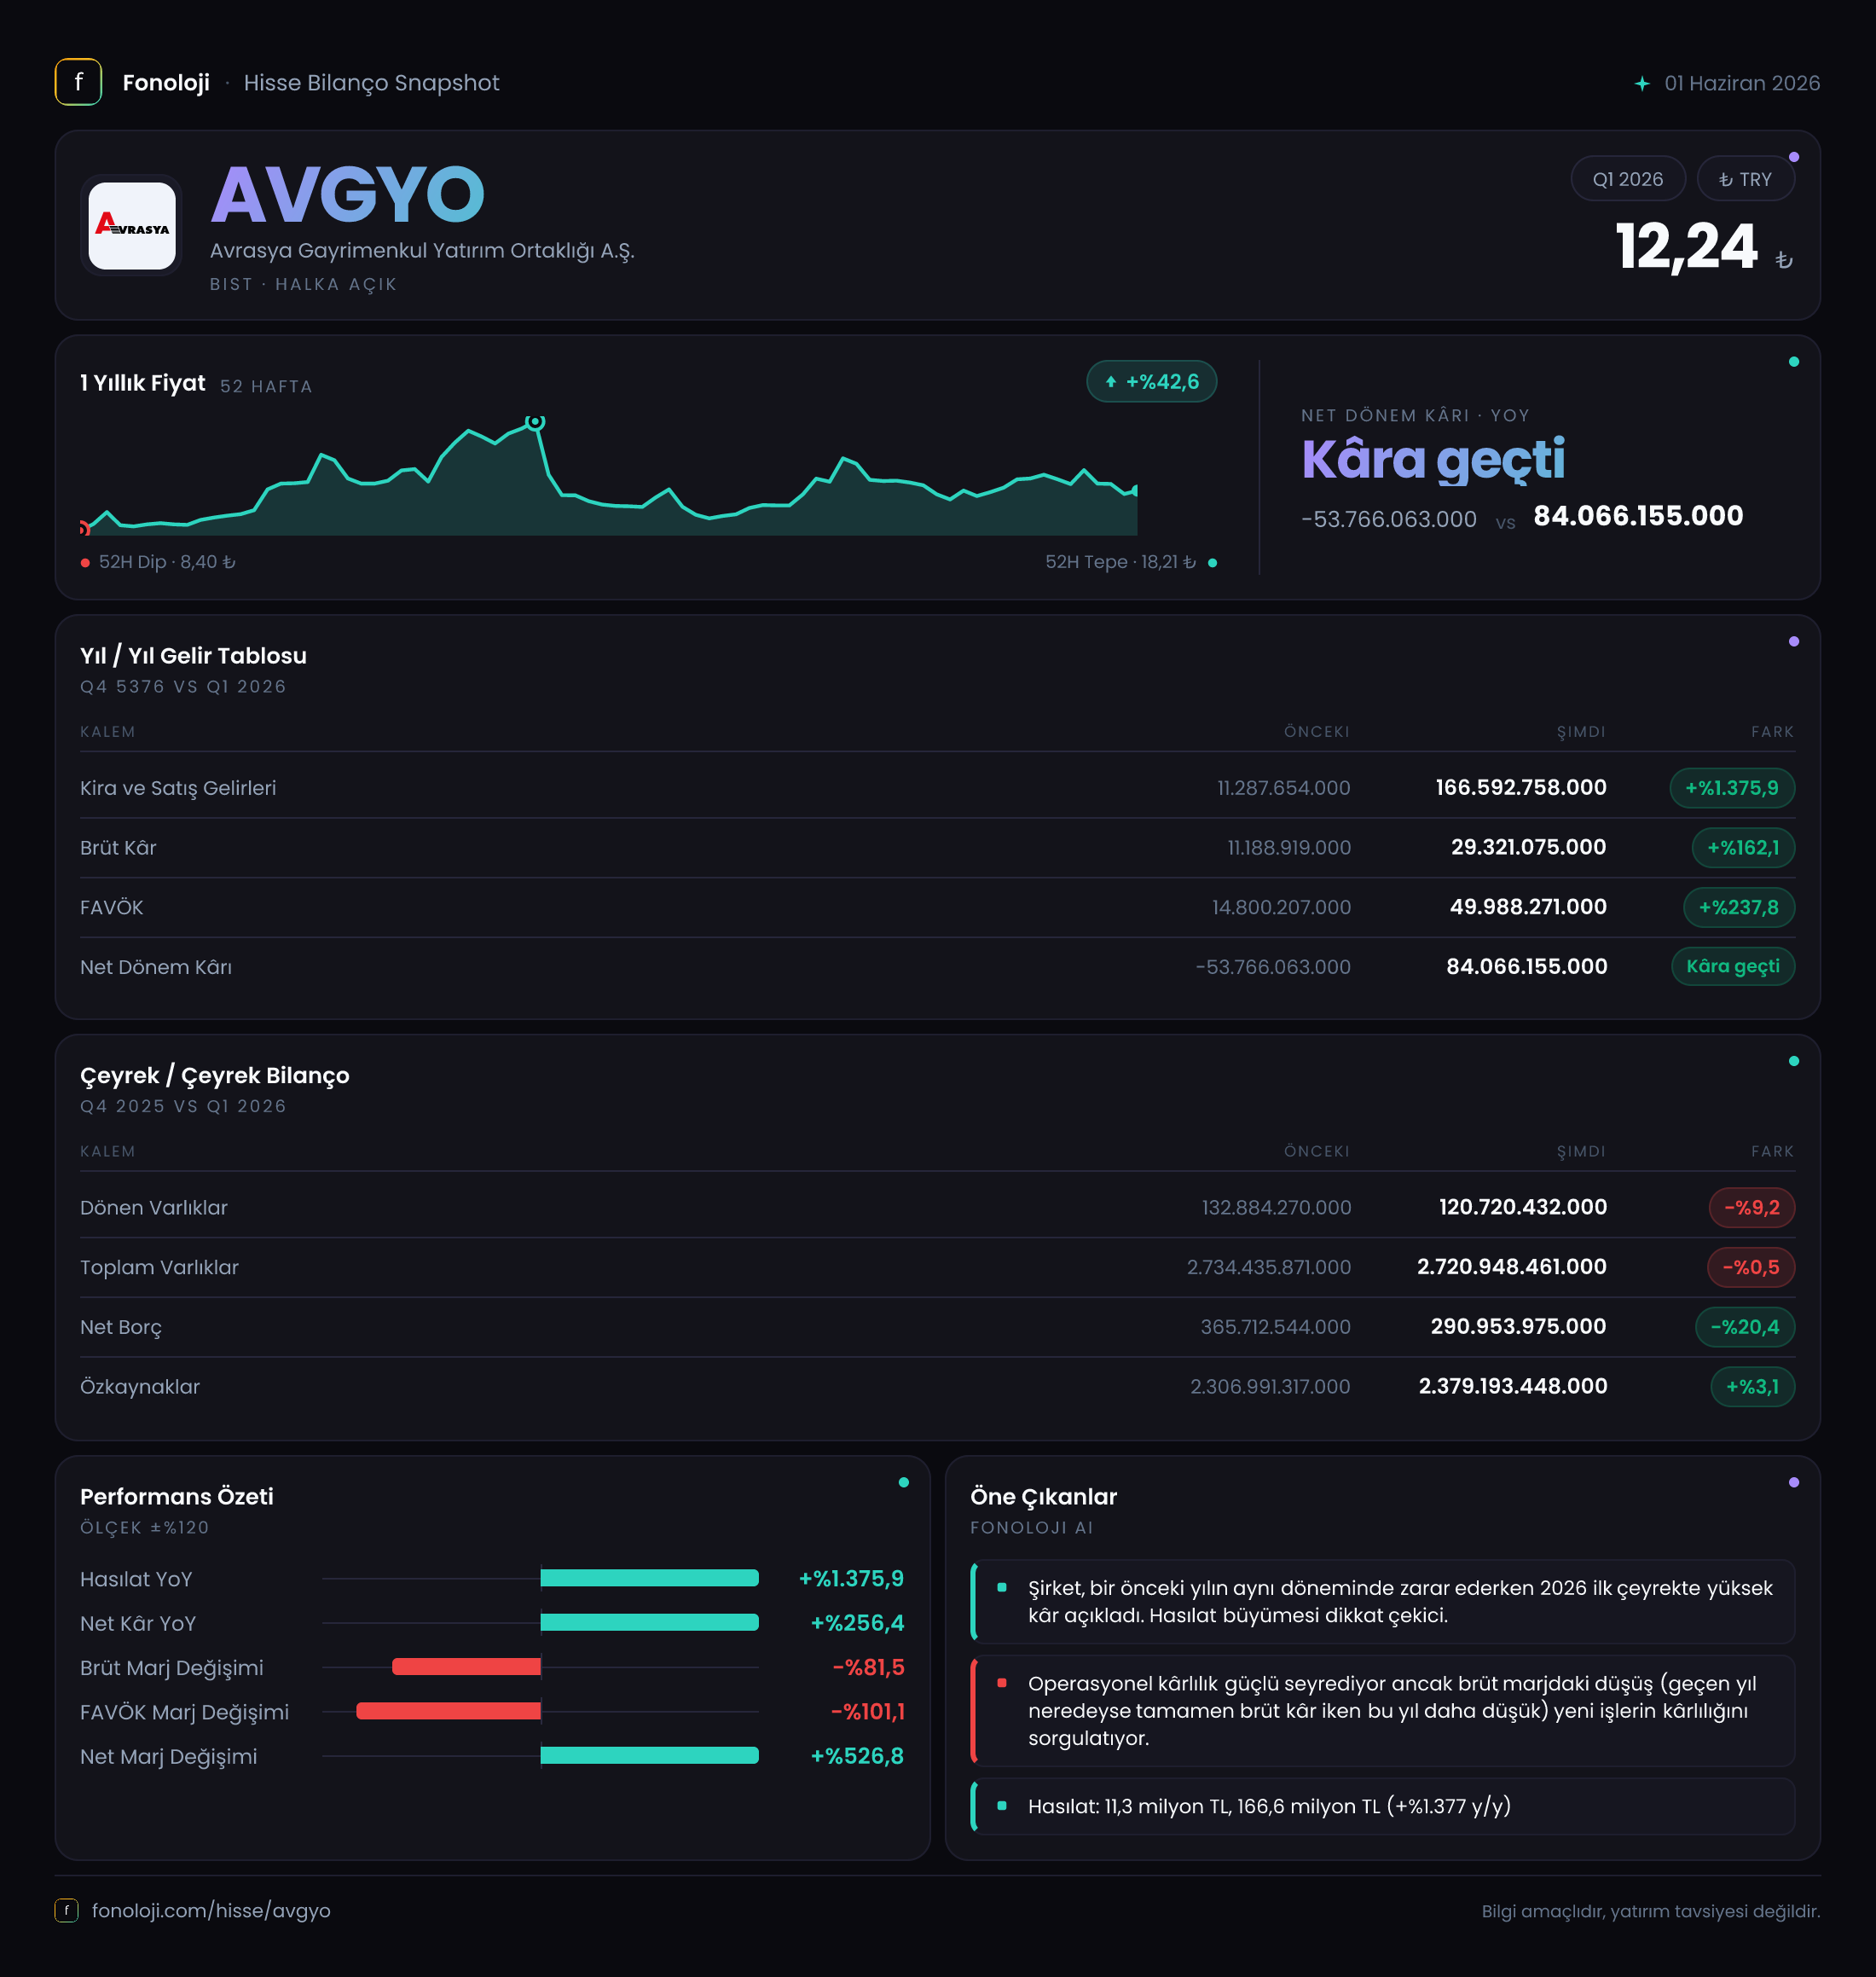Click the value 166.592.758.000
This screenshot has width=1876, height=1977.
click(x=1521, y=788)
